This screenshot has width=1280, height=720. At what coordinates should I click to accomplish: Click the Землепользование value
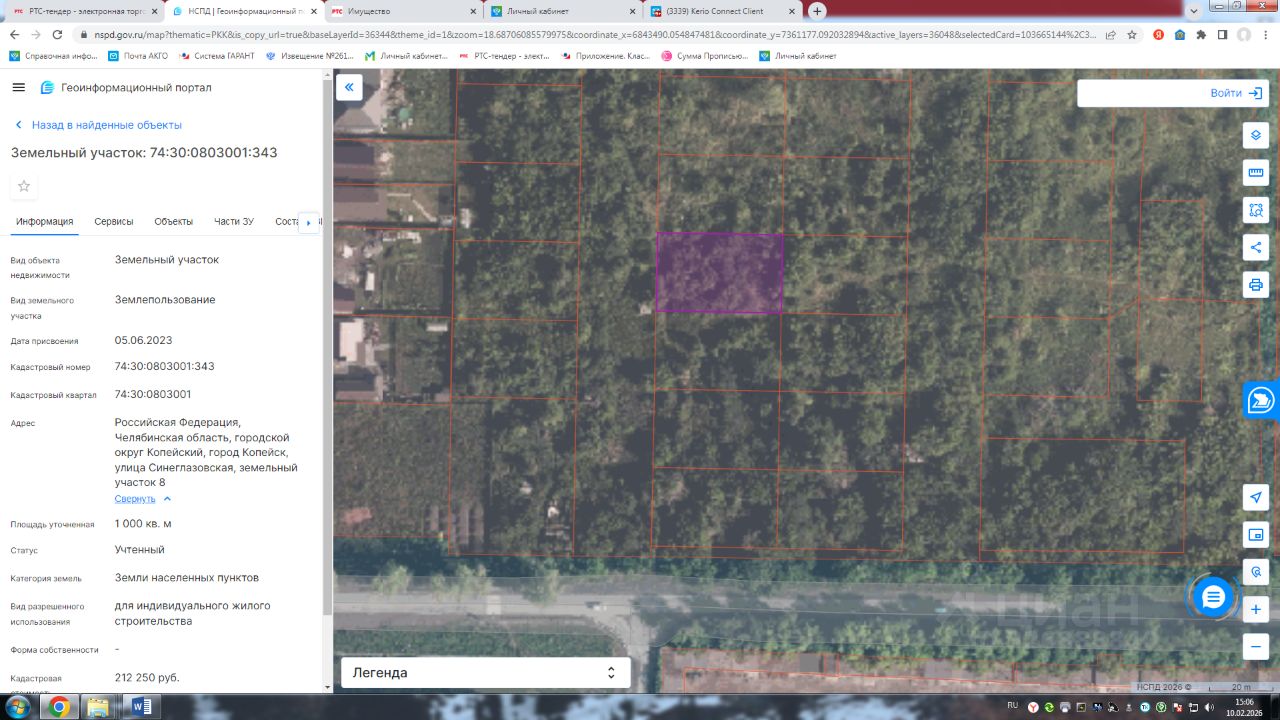point(165,300)
